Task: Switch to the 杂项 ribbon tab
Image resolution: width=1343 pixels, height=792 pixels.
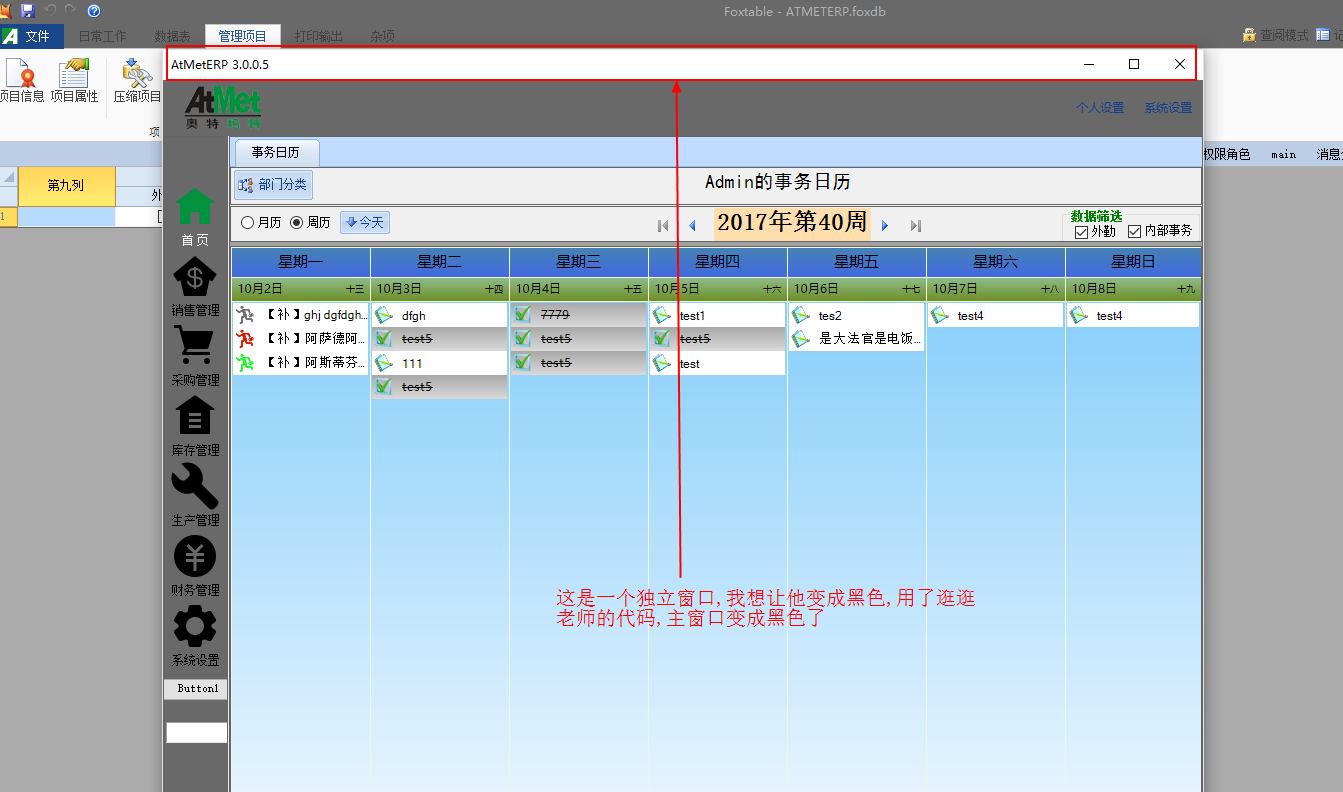Action: point(381,36)
